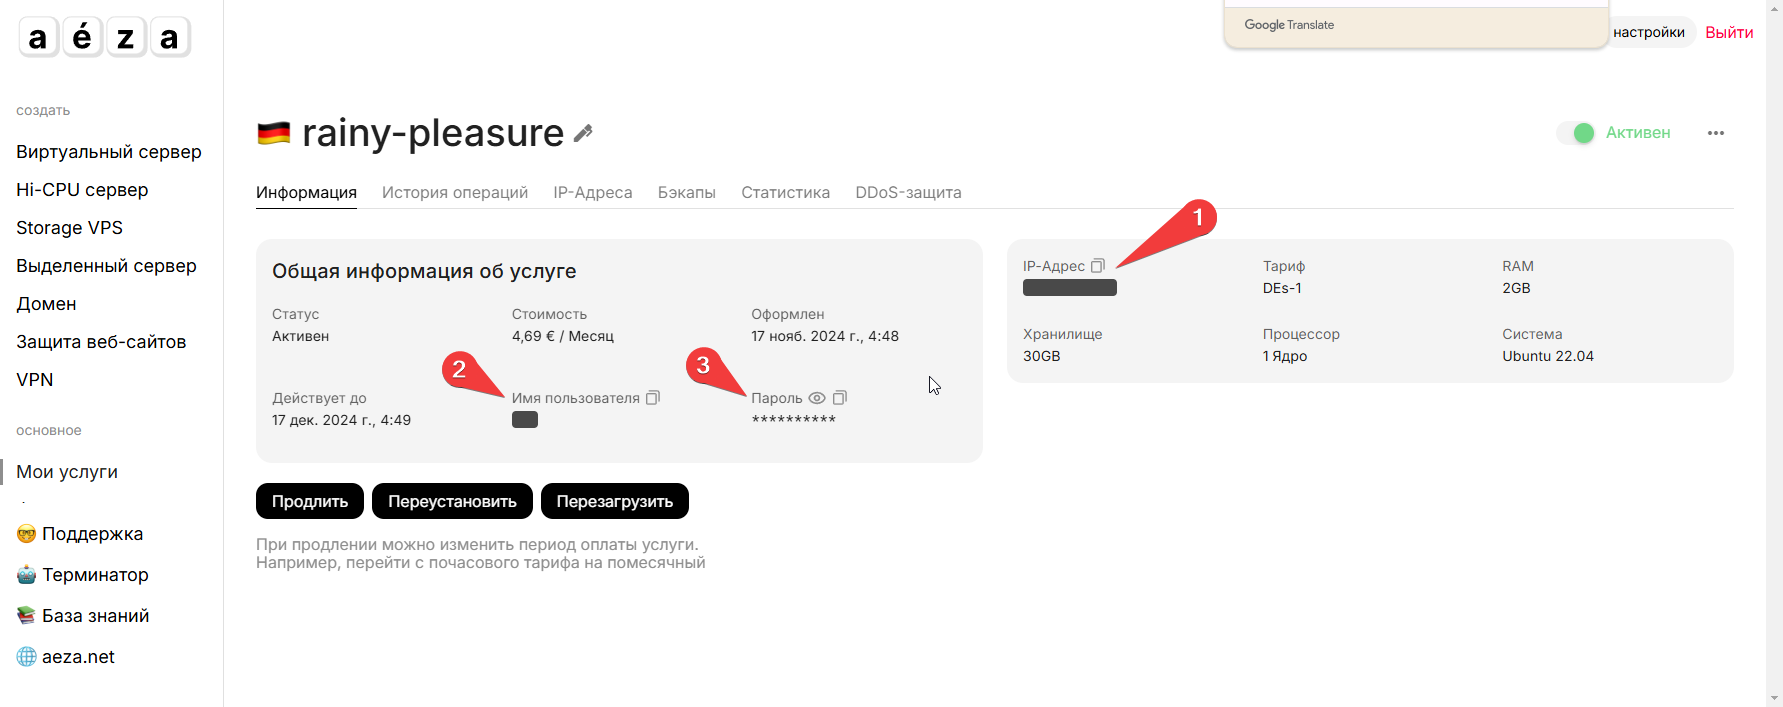This screenshot has height=707, width=1783.
Task: Click the Перезагрузить button
Action: click(615, 501)
